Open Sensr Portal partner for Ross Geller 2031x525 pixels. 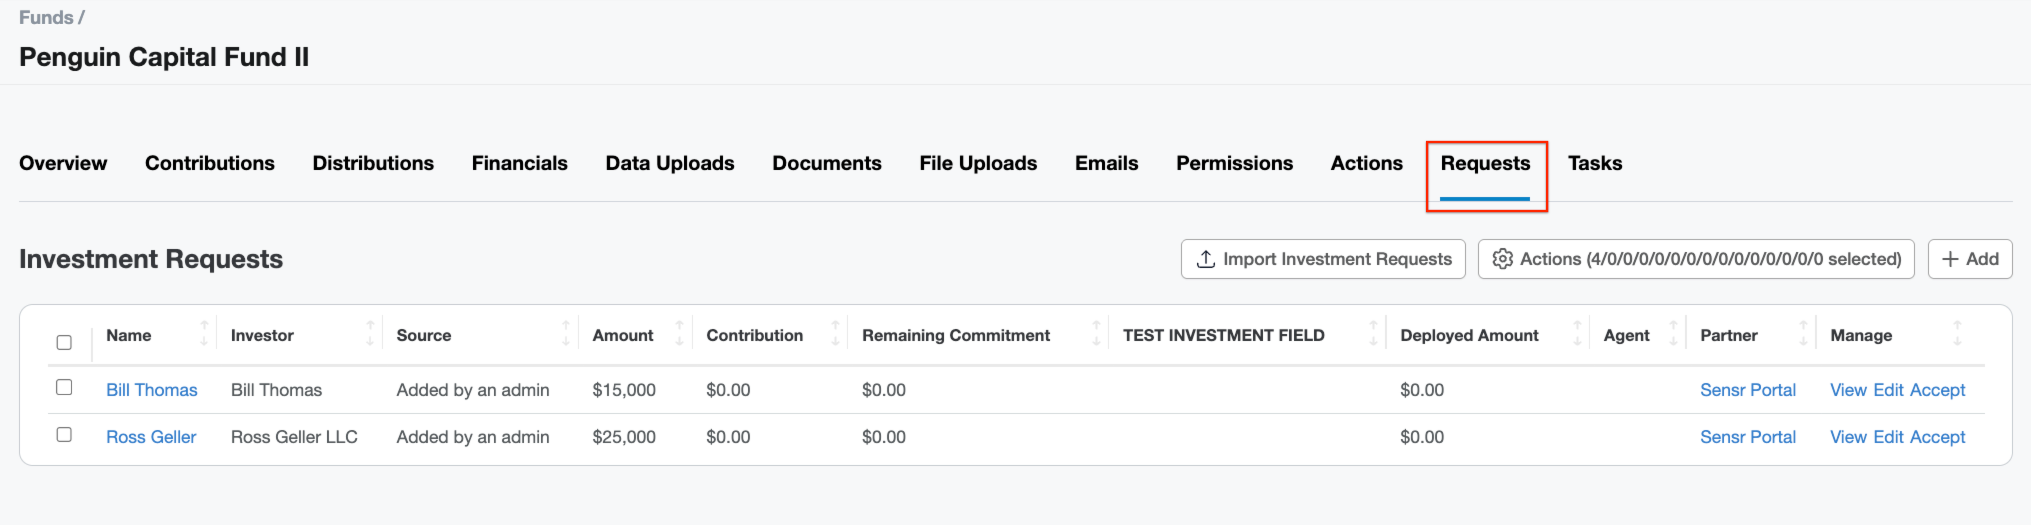(x=1747, y=437)
